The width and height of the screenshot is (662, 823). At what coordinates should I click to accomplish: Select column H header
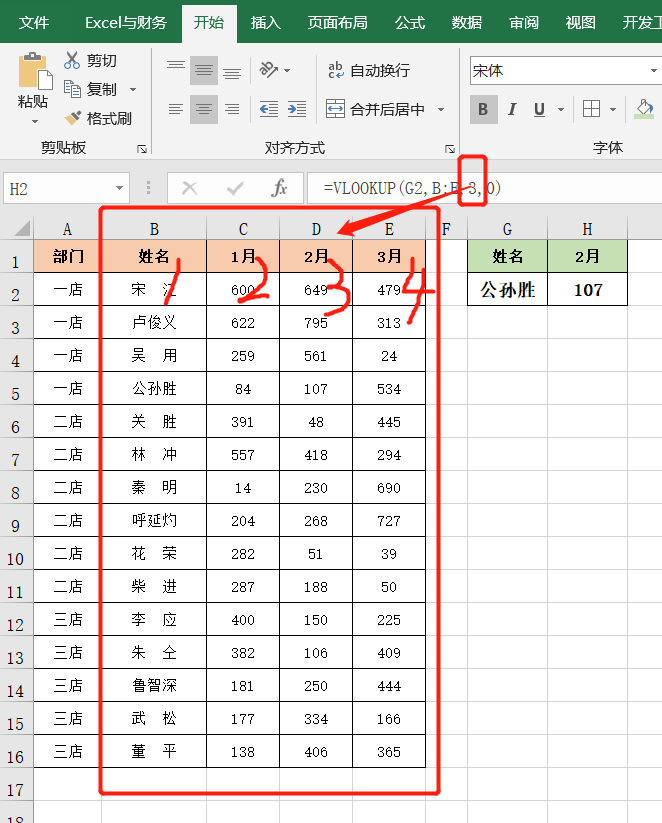click(587, 229)
